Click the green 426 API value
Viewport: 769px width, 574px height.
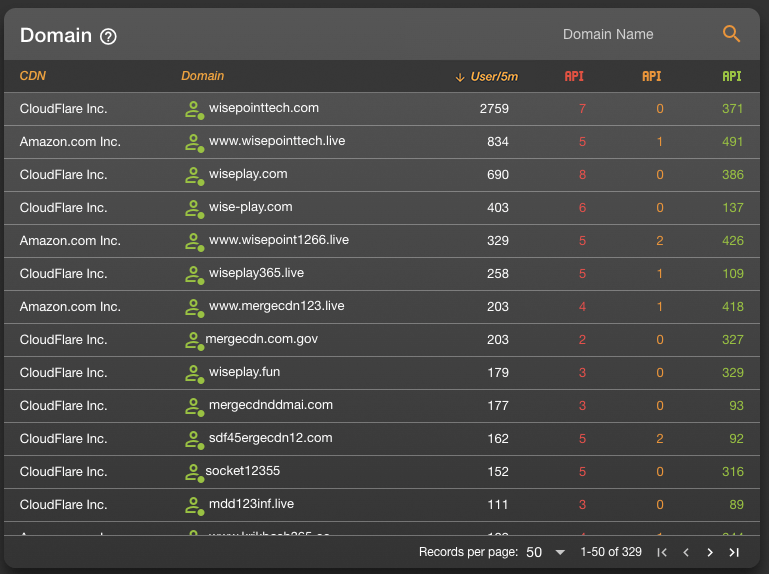pos(733,241)
